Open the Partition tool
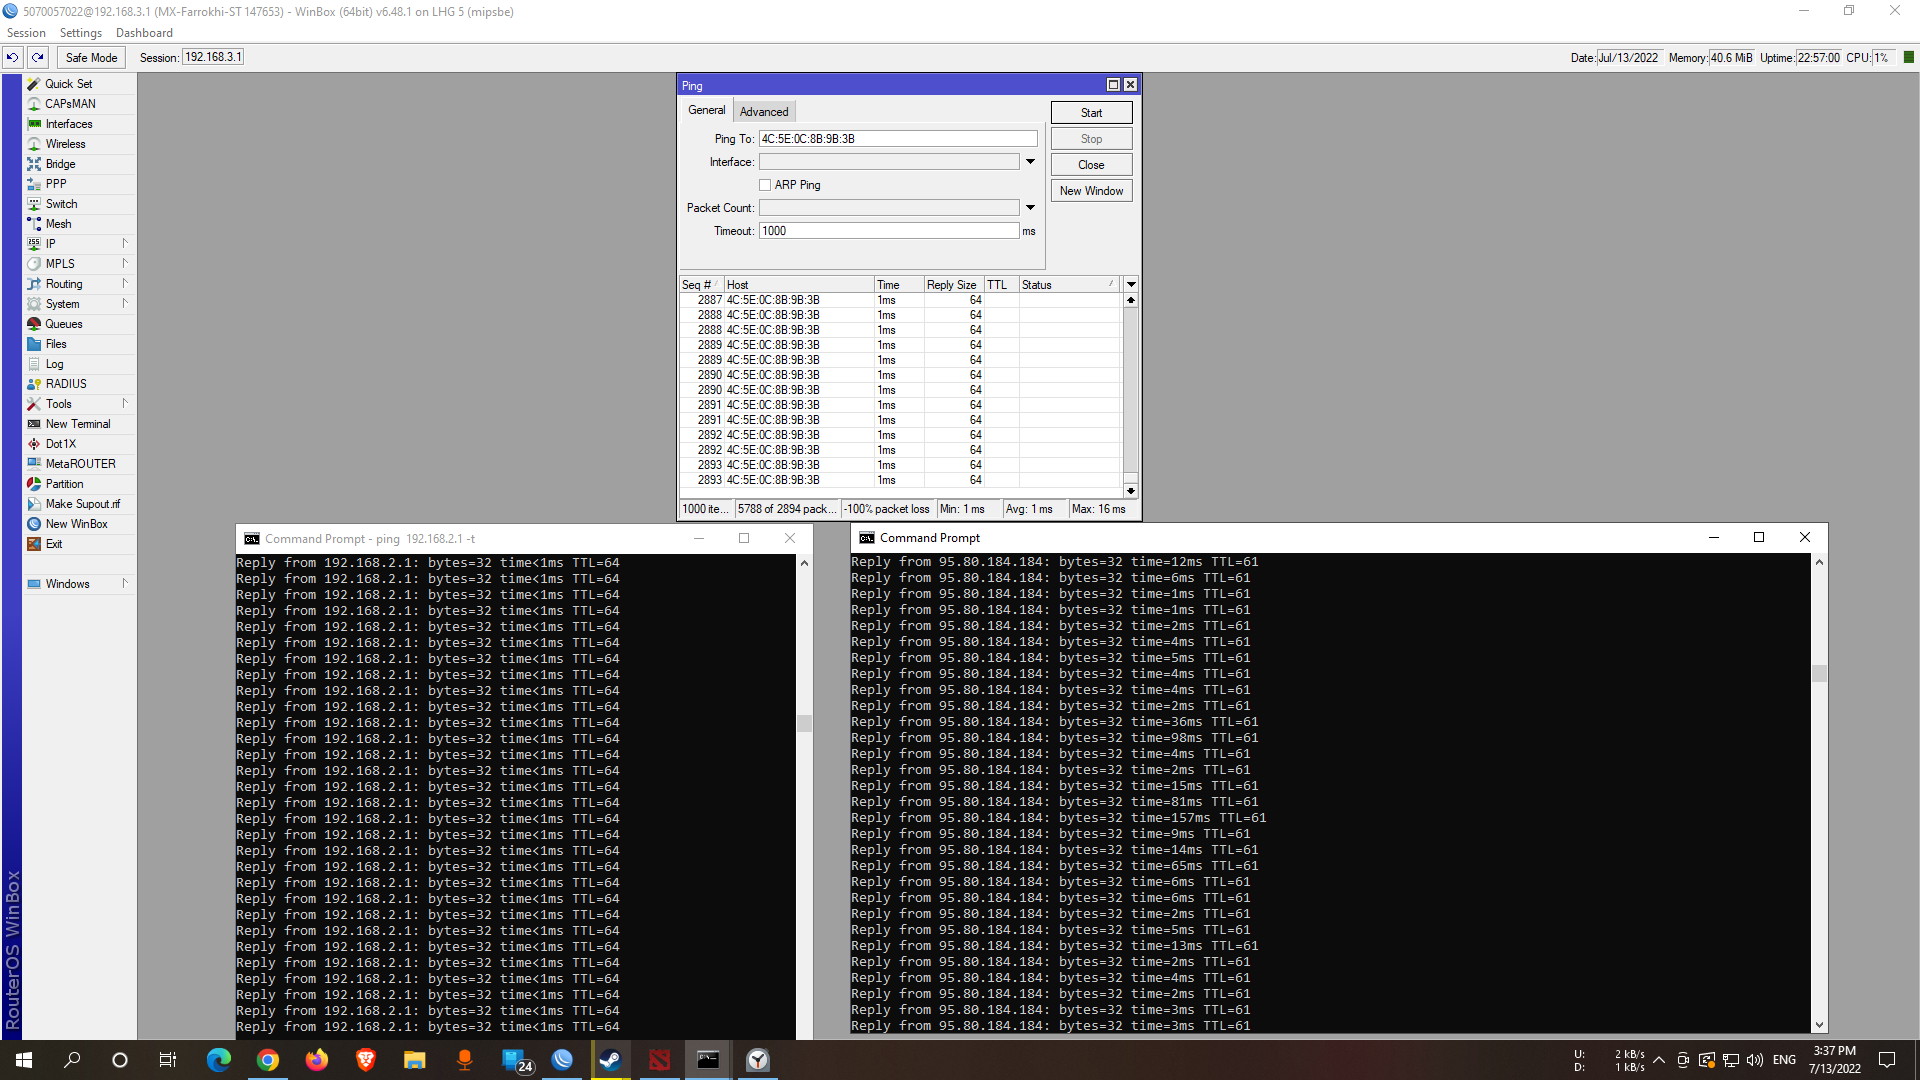The image size is (1920, 1080). [x=65, y=483]
